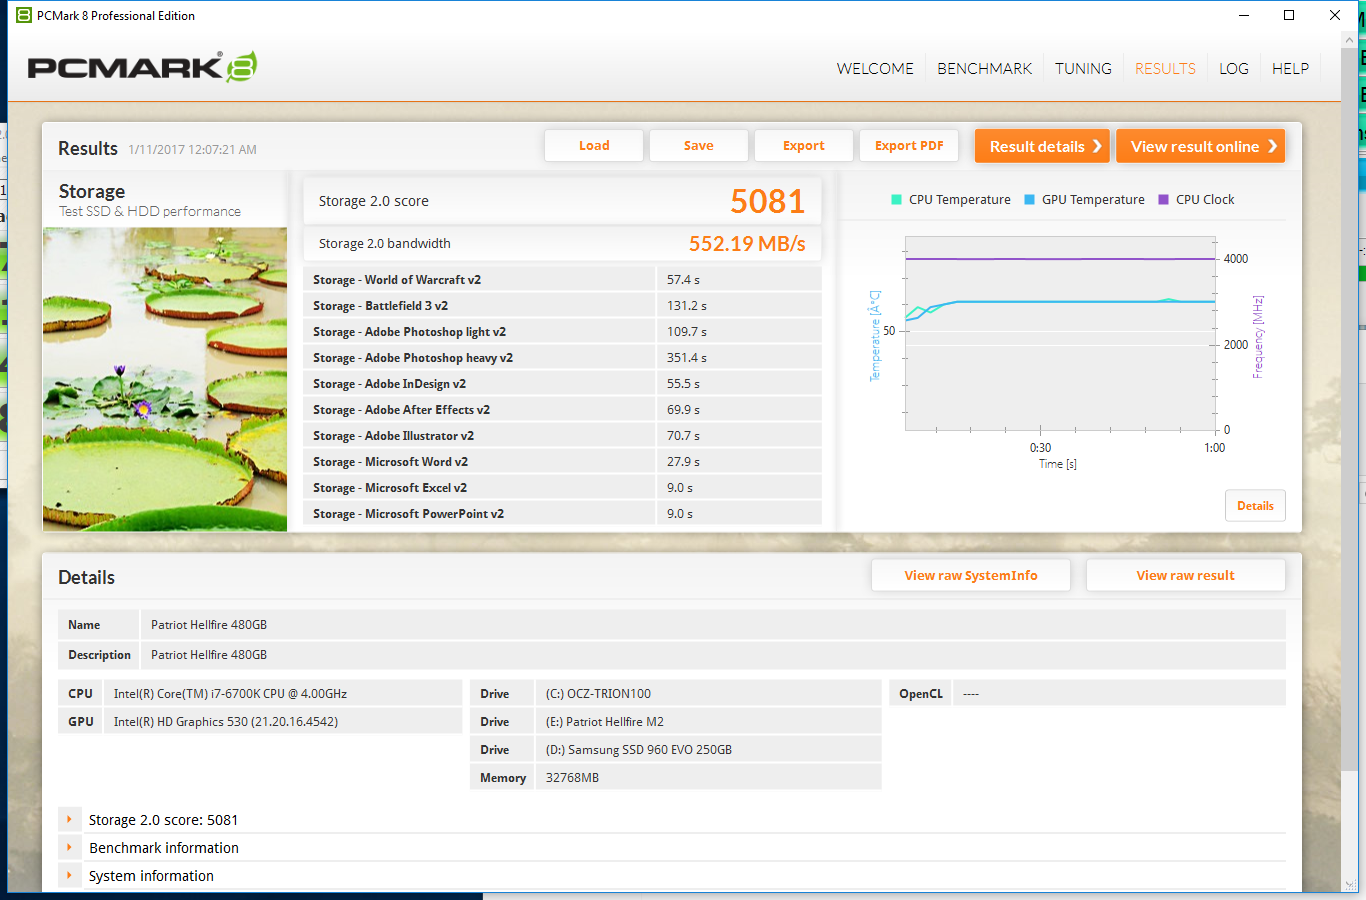
Task: Expand the System information section
Action: pyautogui.click(x=69, y=876)
